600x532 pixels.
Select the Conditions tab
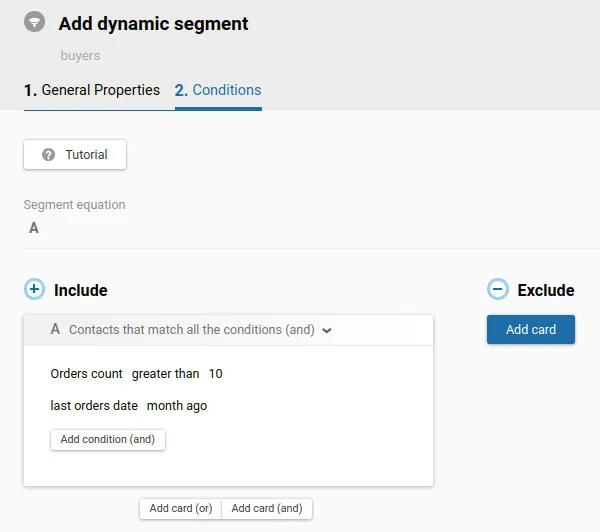(x=218, y=90)
